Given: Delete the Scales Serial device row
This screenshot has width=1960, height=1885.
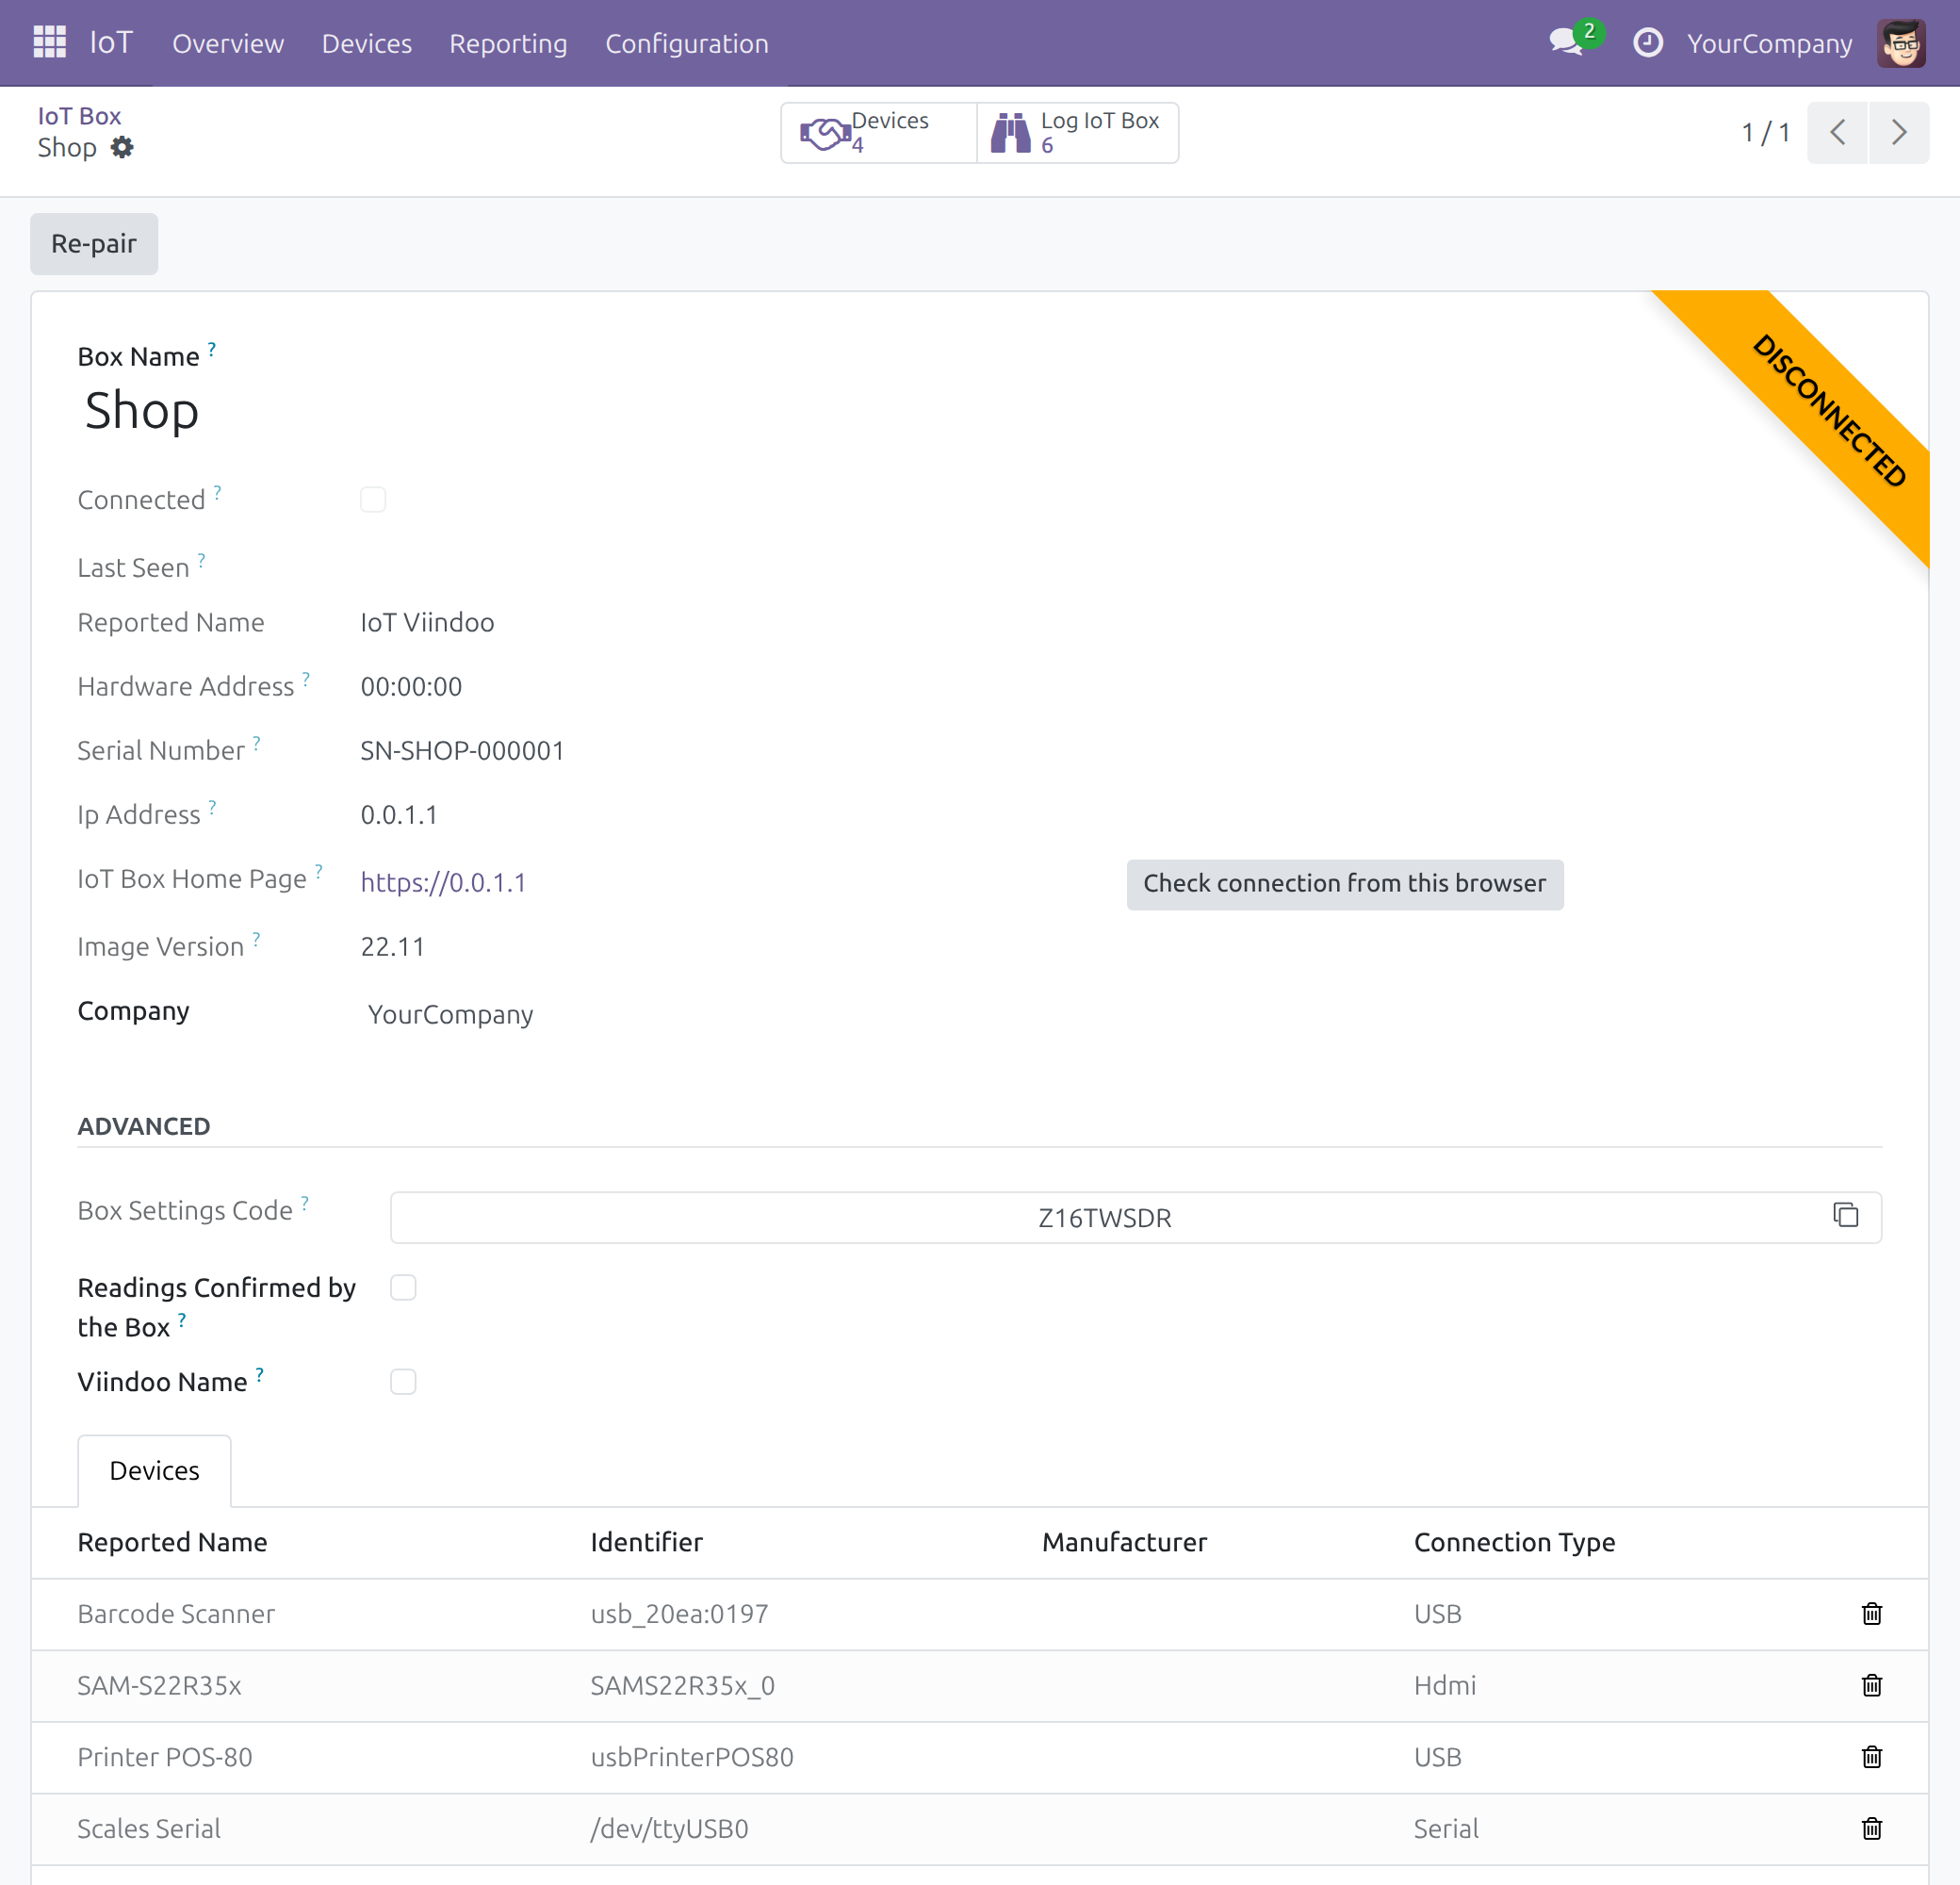Looking at the screenshot, I should [1871, 1828].
